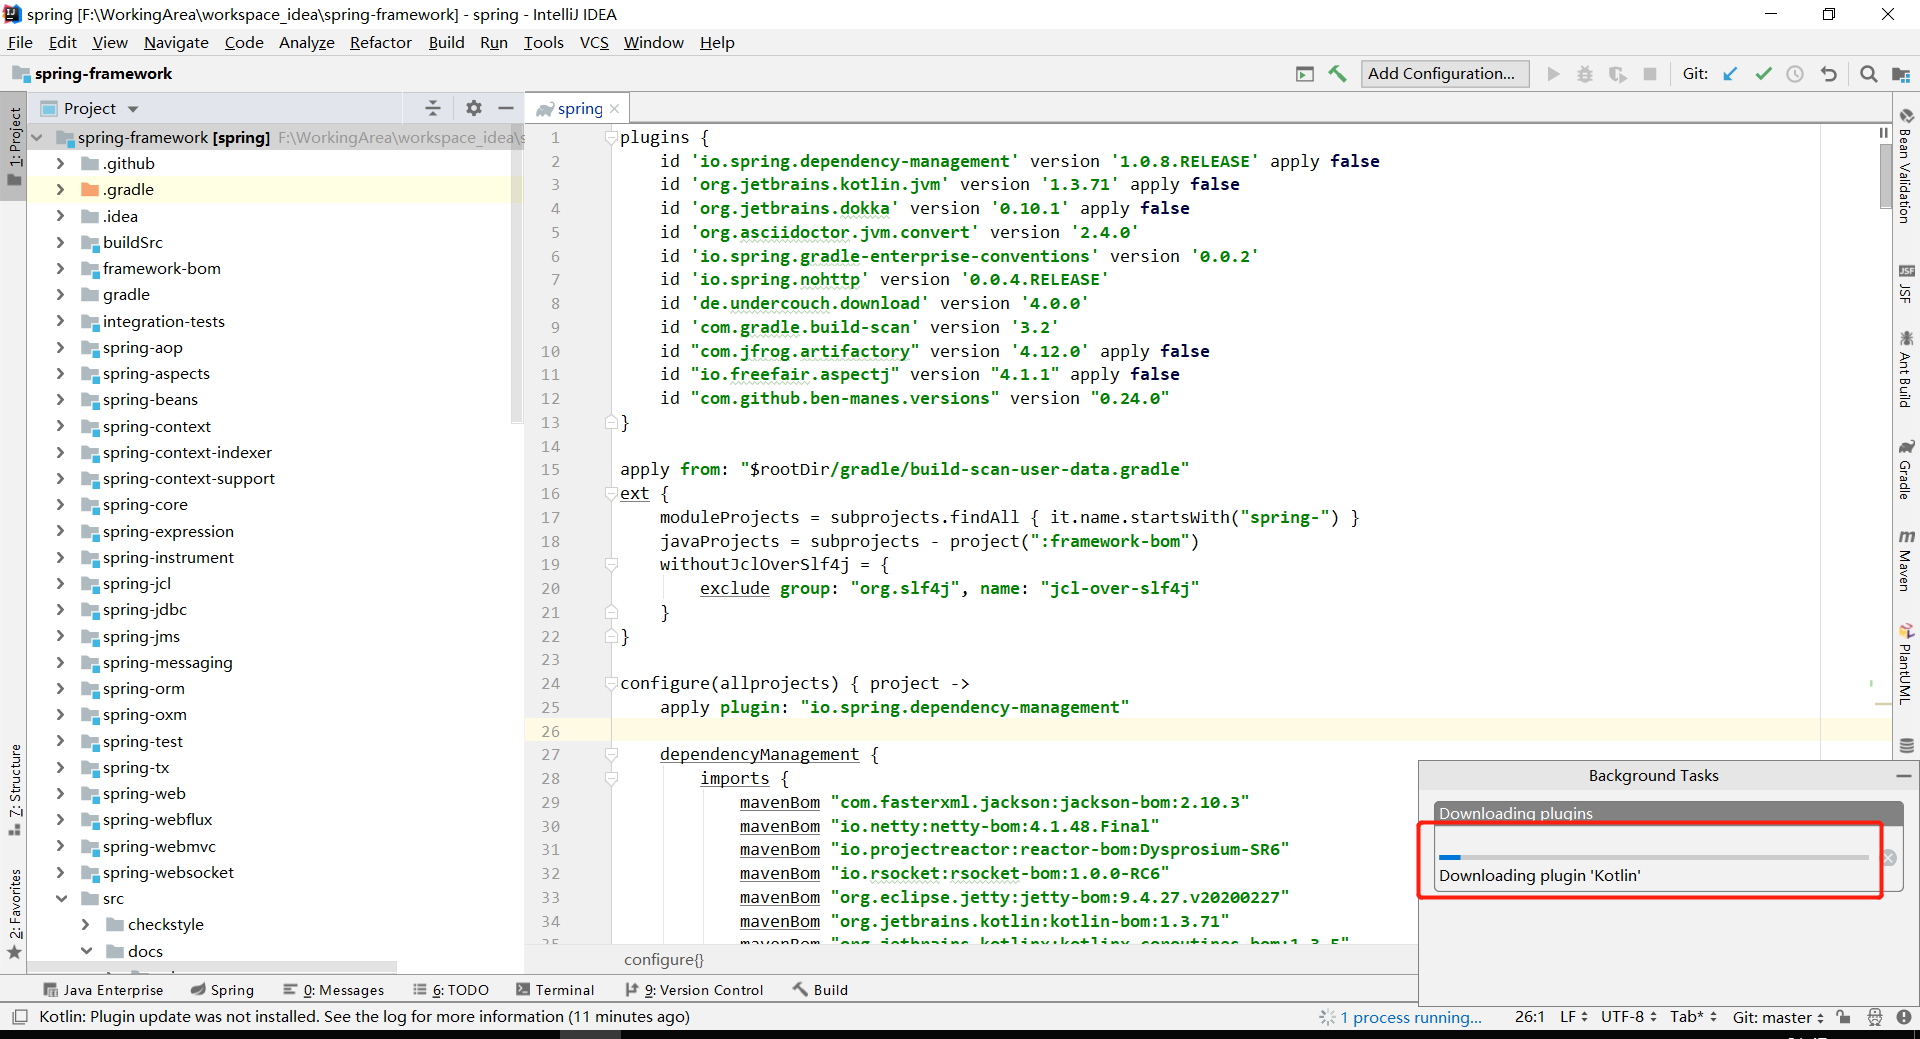Open Git Show History clock icon
Screen dimensions: 1920x1039
click(x=1795, y=74)
